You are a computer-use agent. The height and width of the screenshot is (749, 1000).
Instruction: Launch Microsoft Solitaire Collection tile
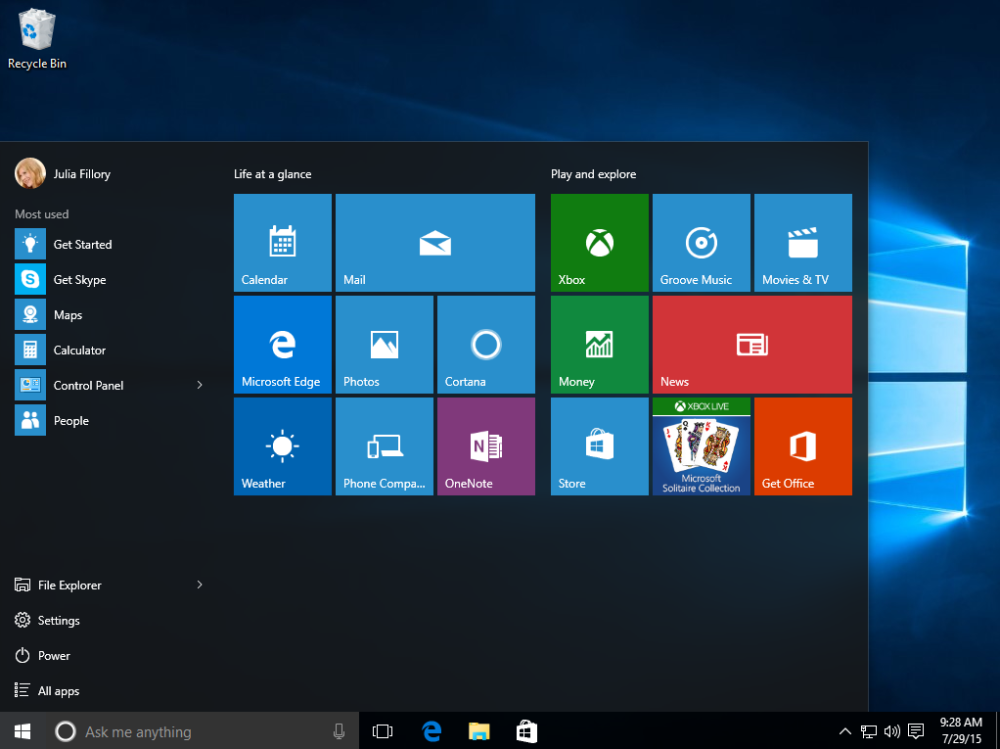[x=702, y=447]
